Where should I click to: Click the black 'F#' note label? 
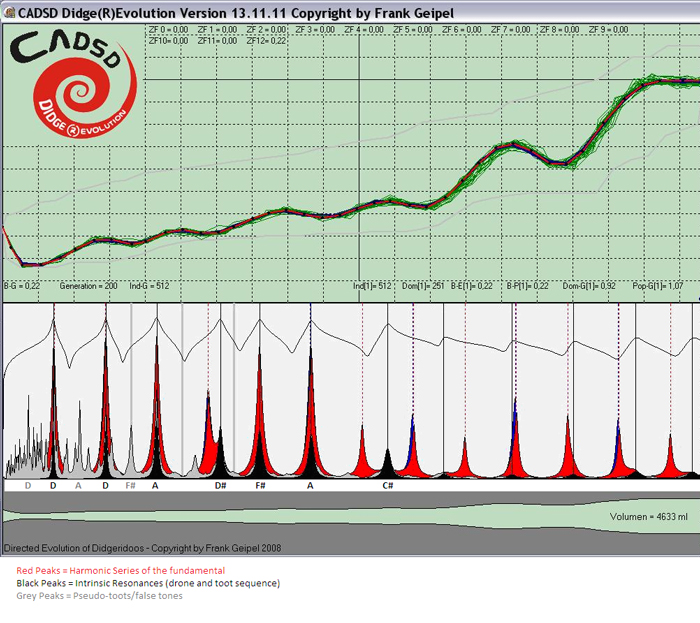point(261,486)
